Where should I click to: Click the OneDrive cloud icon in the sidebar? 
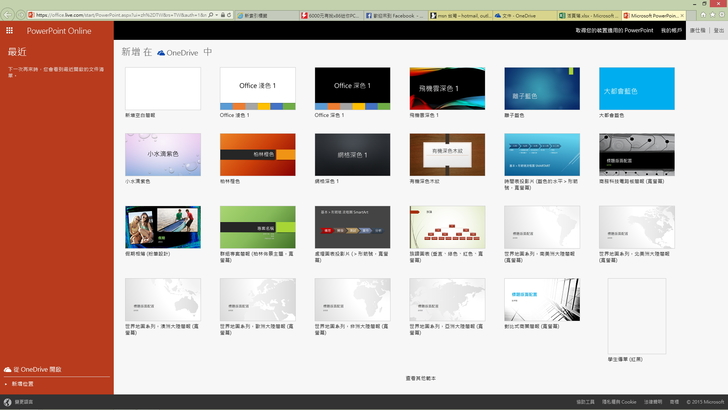(8, 369)
